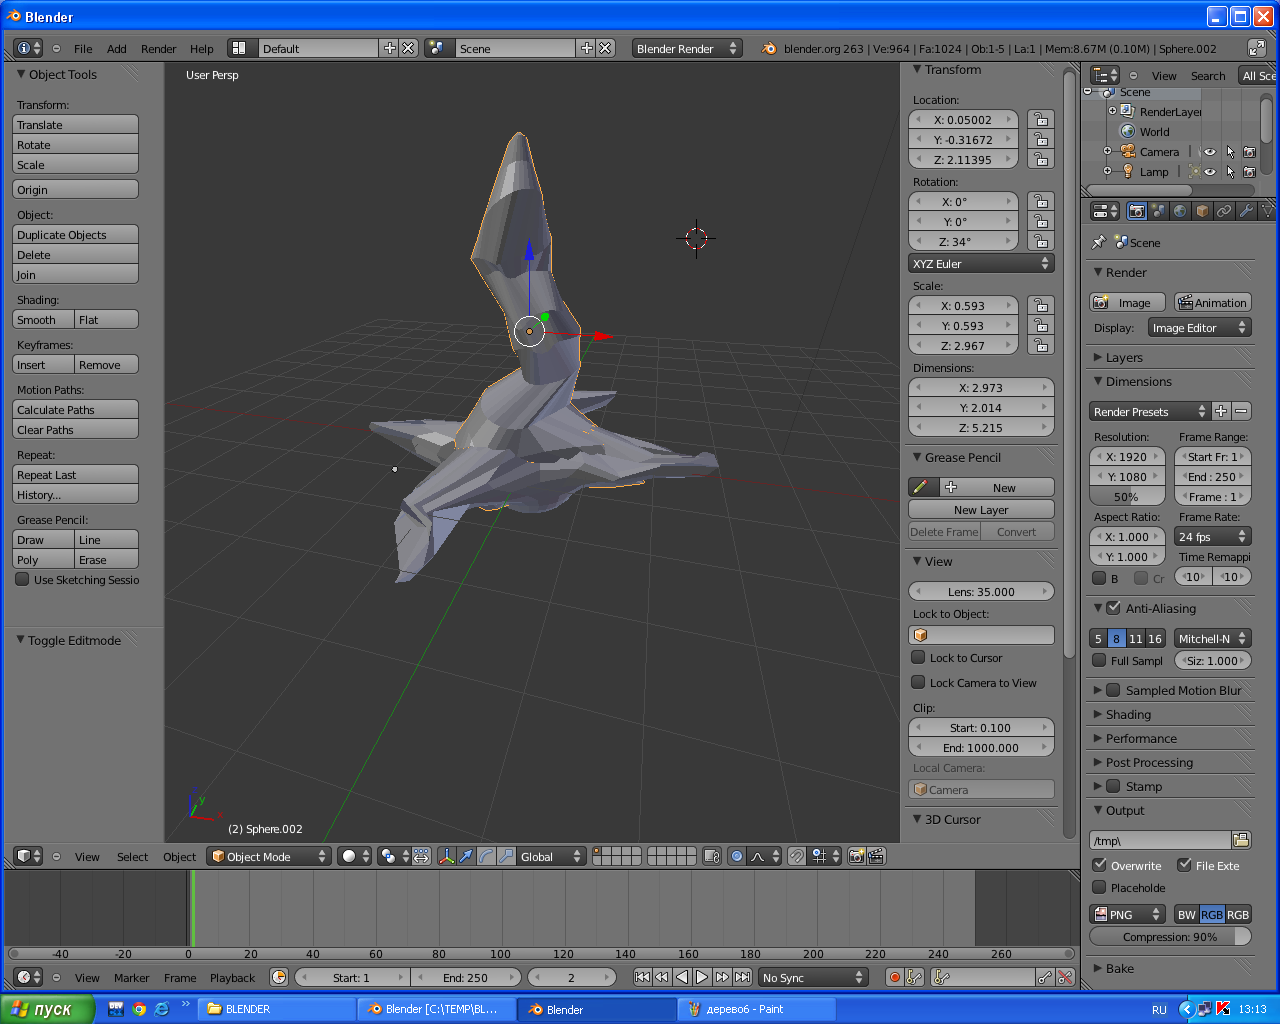Click the lock-to-scene layers icon
This screenshot has width=1280, height=1024.
tap(712, 856)
